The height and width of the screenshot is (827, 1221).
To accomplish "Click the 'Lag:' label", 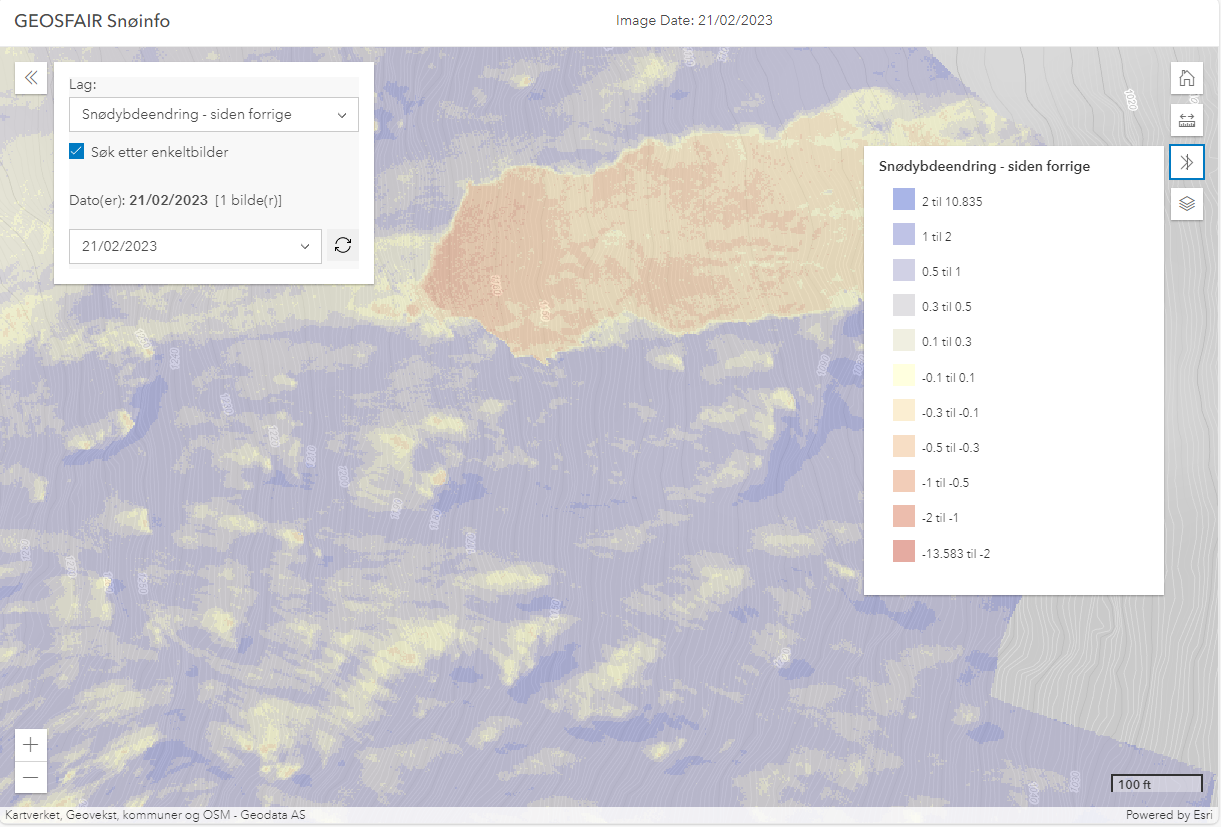I will 83,85.
